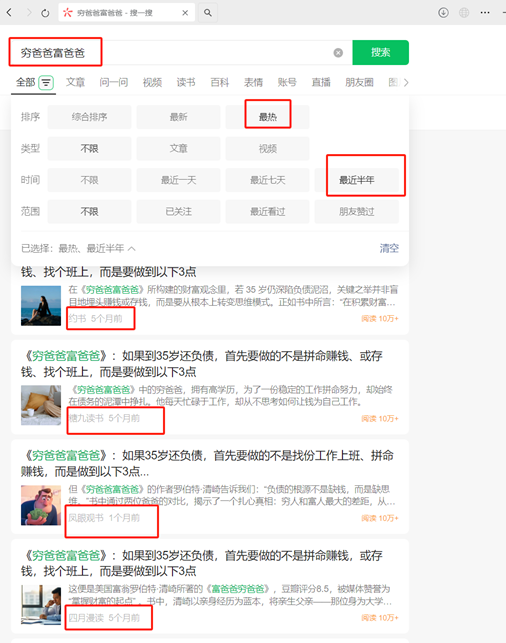Choose 综合排序 sort option
Viewport: 506px width, 643px height.
(x=89, y=117)
